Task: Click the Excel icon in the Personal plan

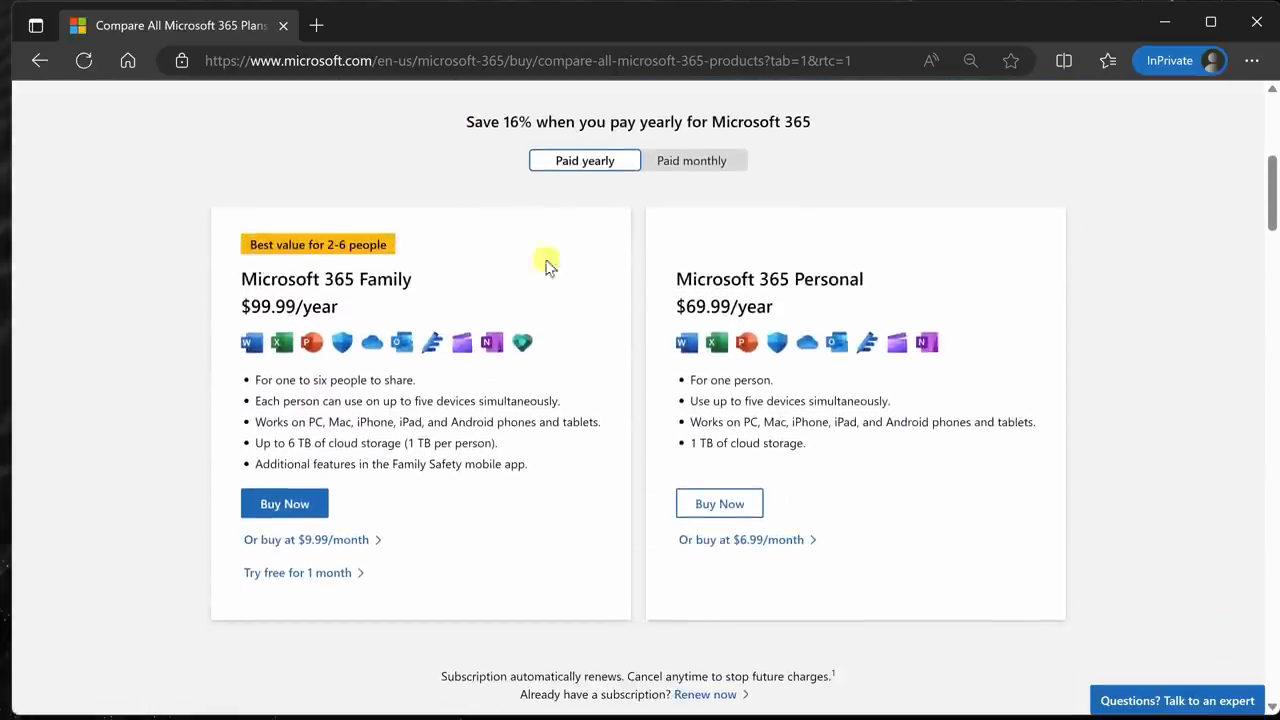Action: (717, 343)
